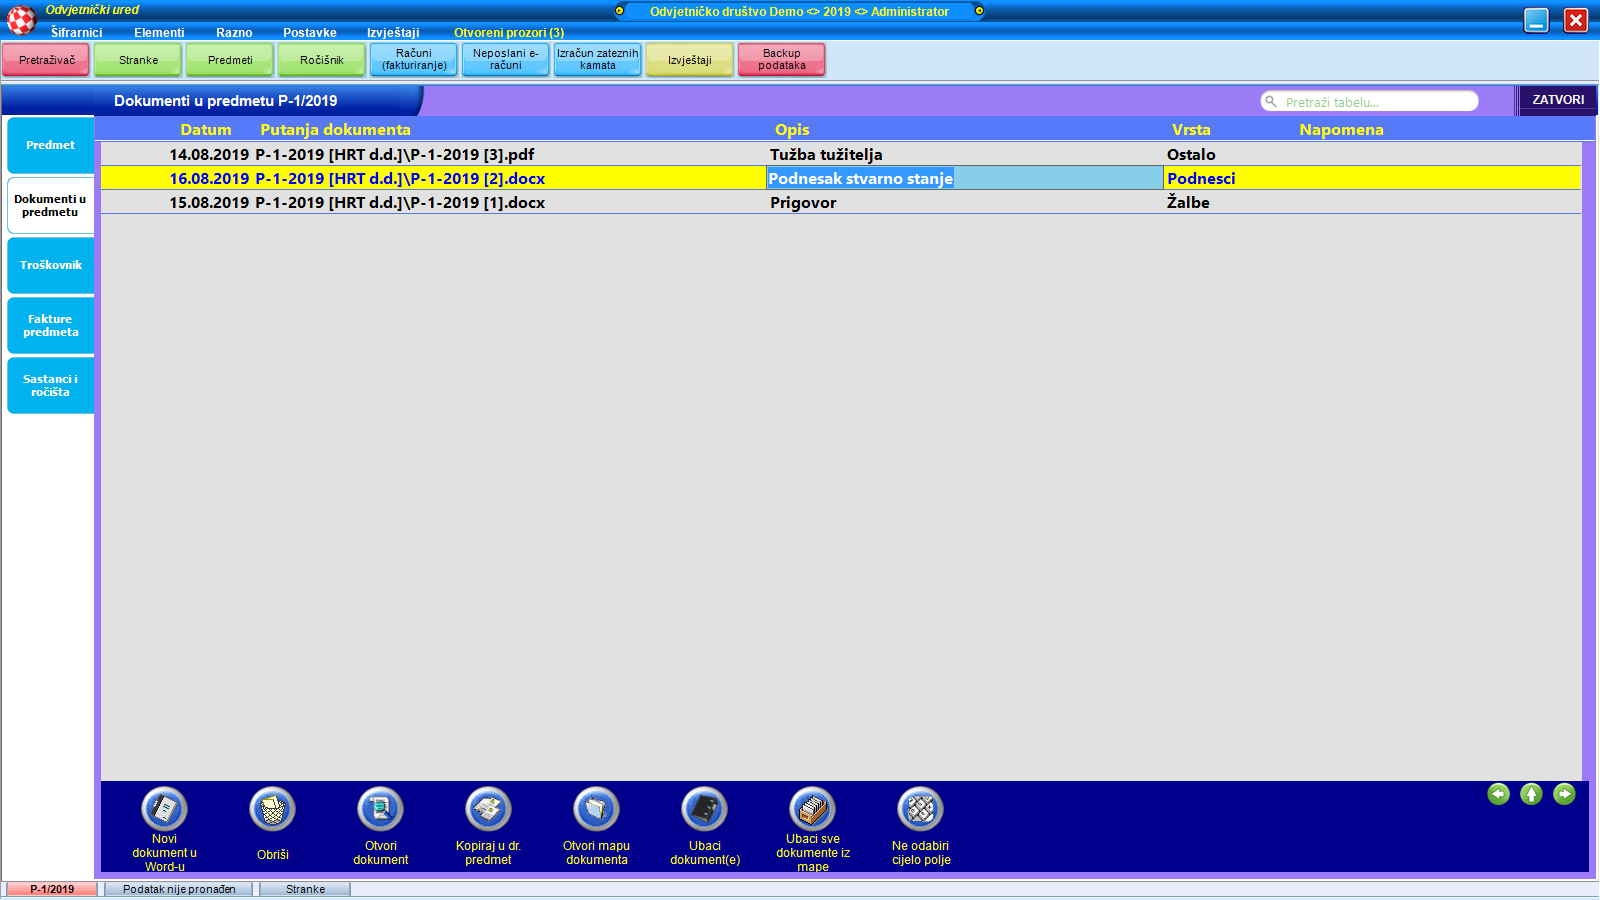Toggle Ne odabiri cijelo polje icon
1600x900 pixels.
click(x=921, y=809)
